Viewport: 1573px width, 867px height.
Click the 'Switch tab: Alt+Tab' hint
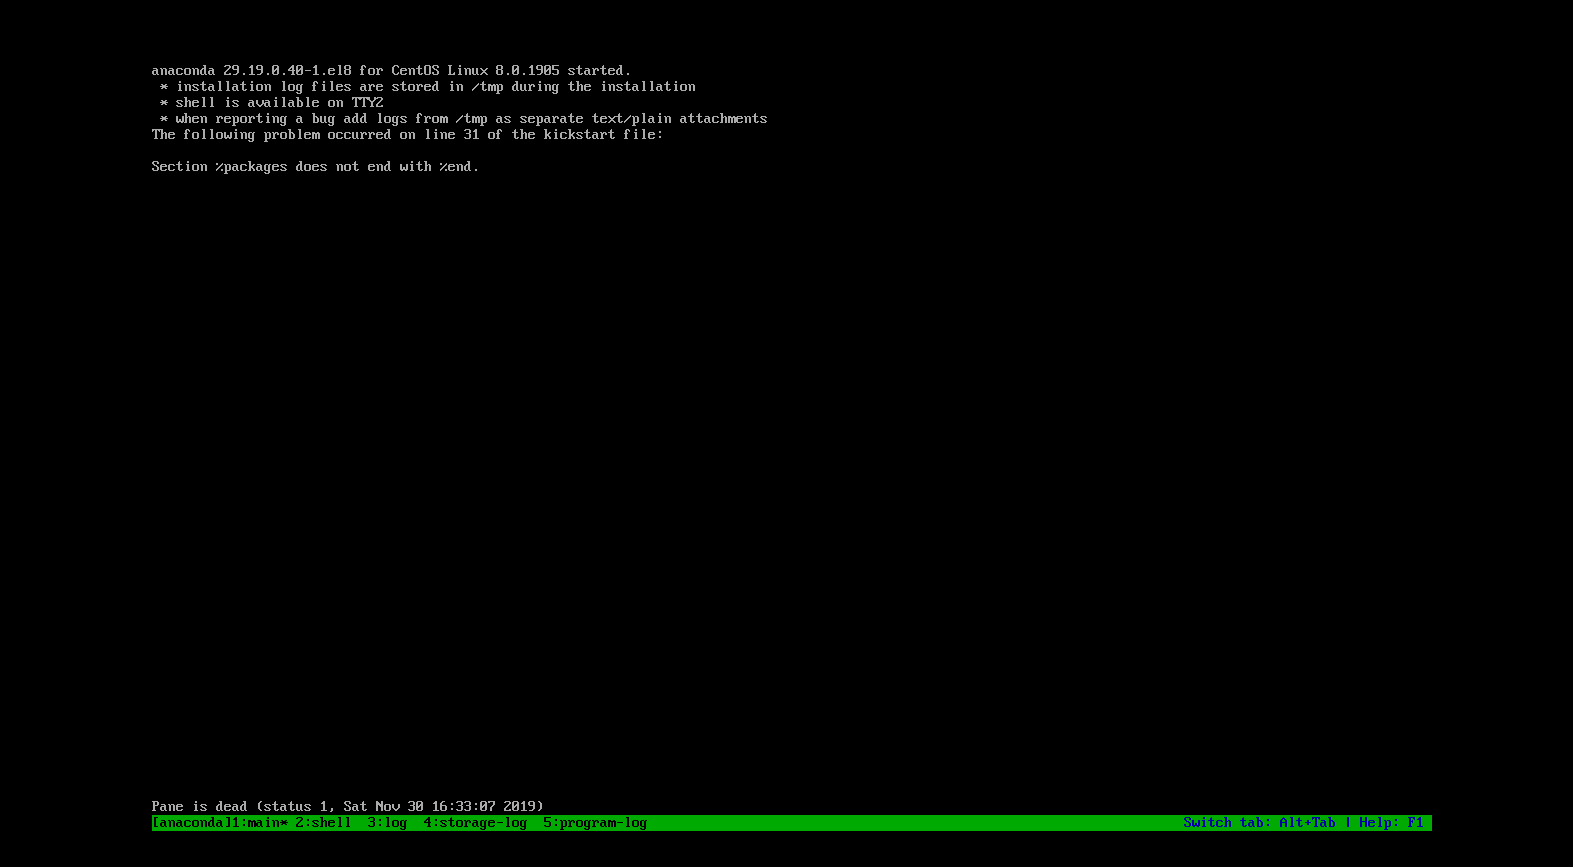[1259, 823]
